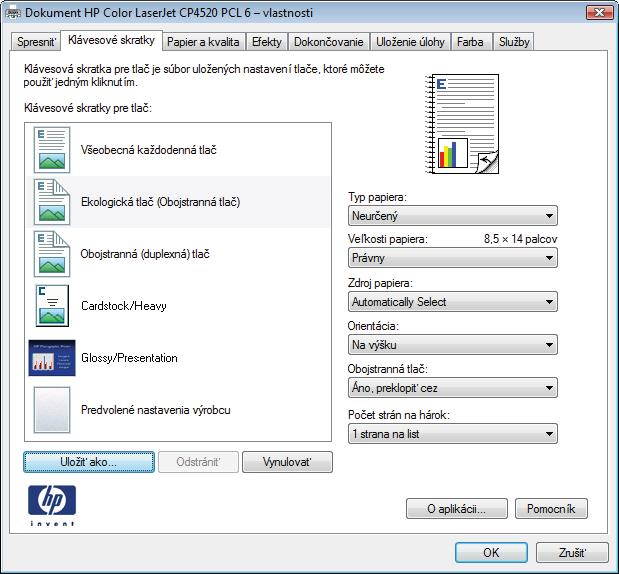Confirm with the OK button

pos(491,552)
